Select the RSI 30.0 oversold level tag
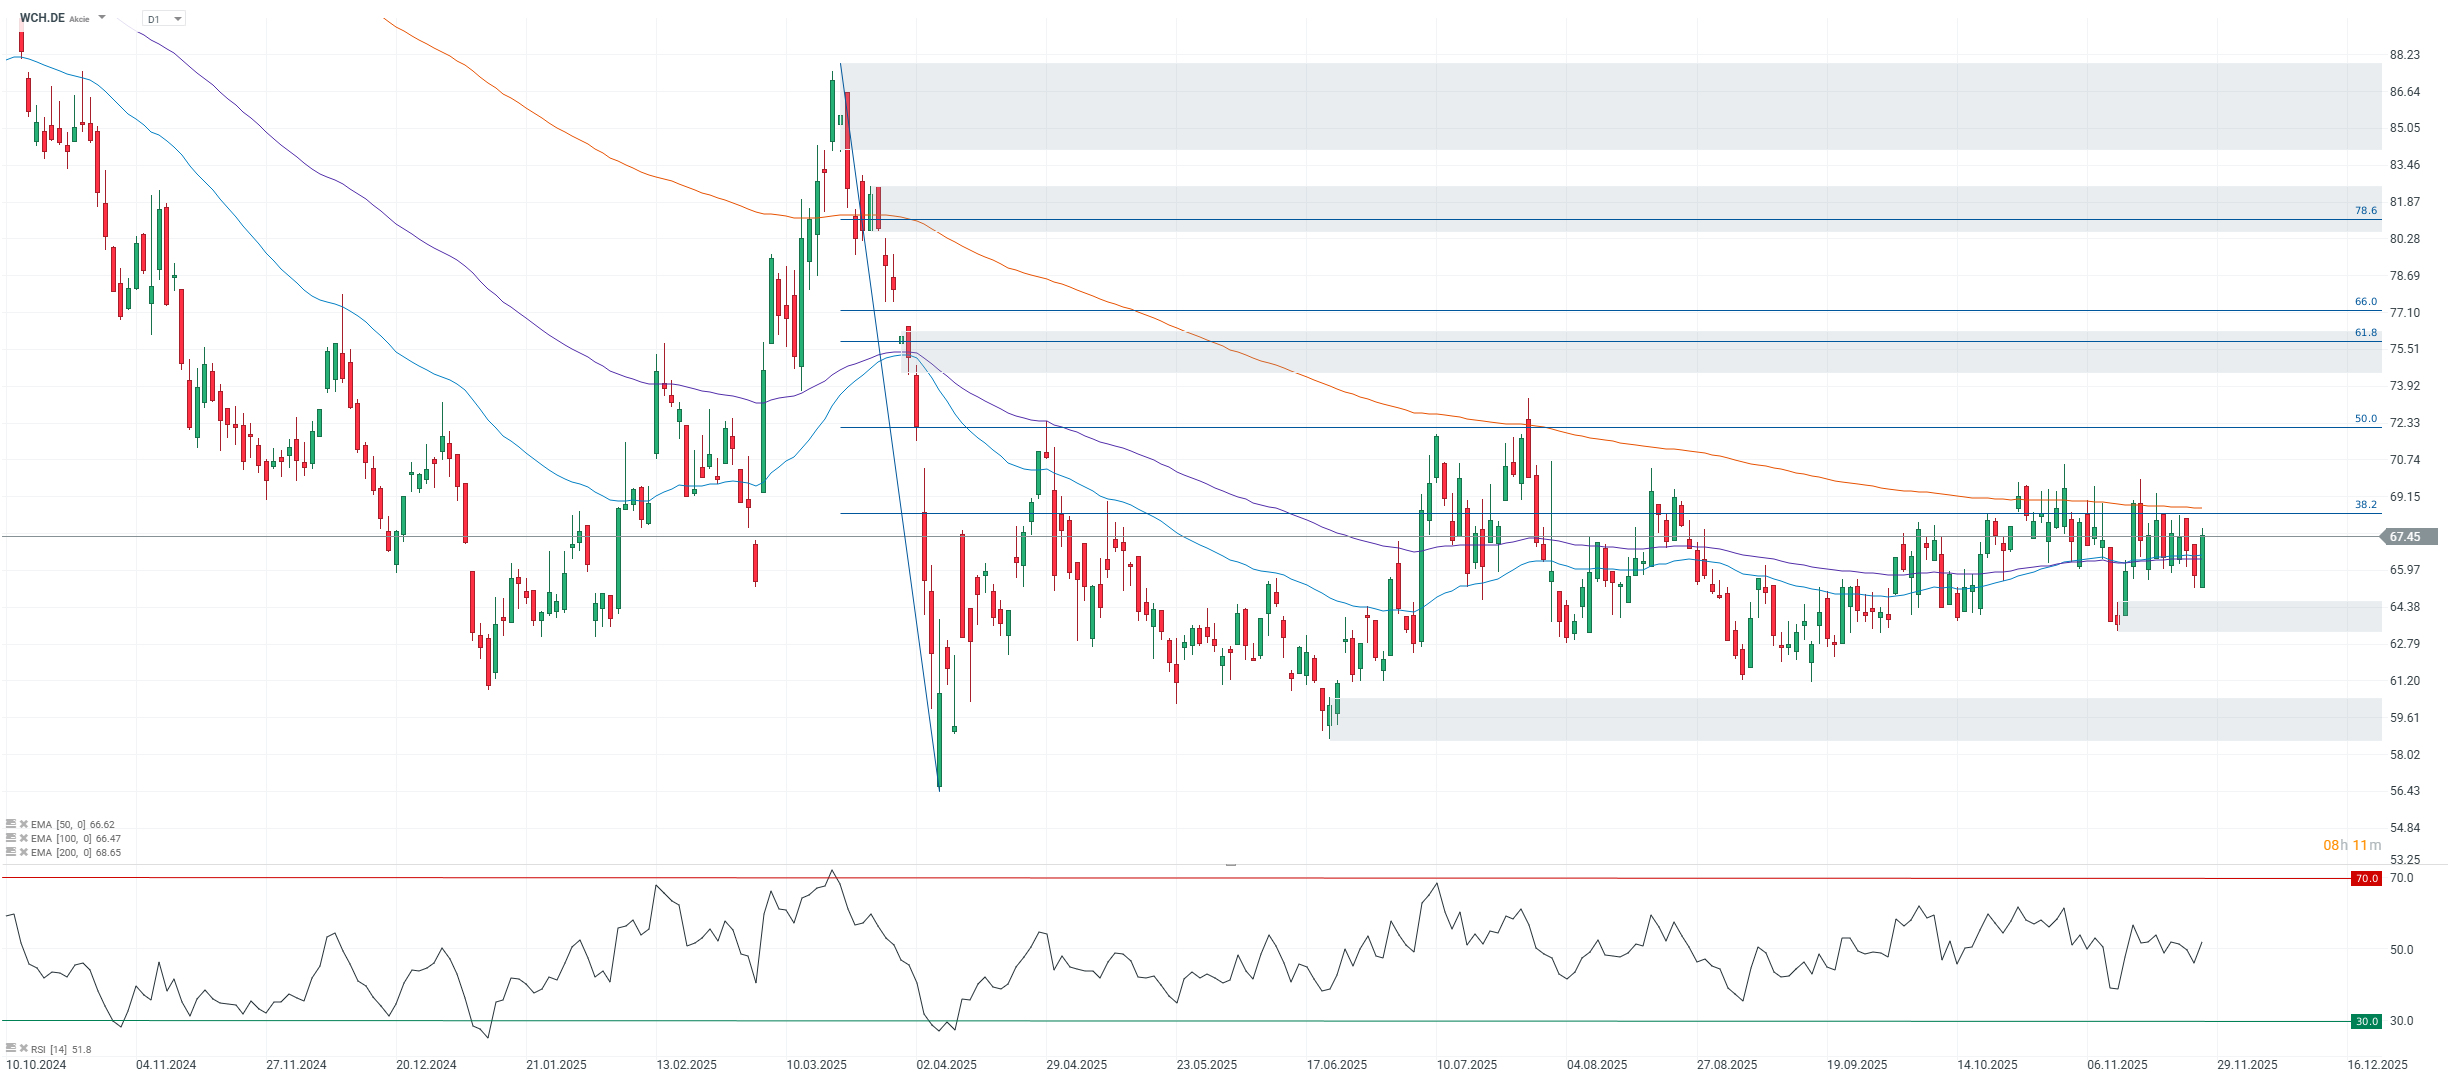 pos(2366,1021)
